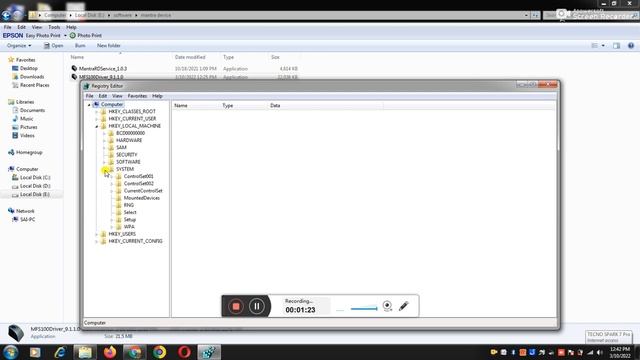Select the Setup key
Screen dimensions: 640x360
130,220
